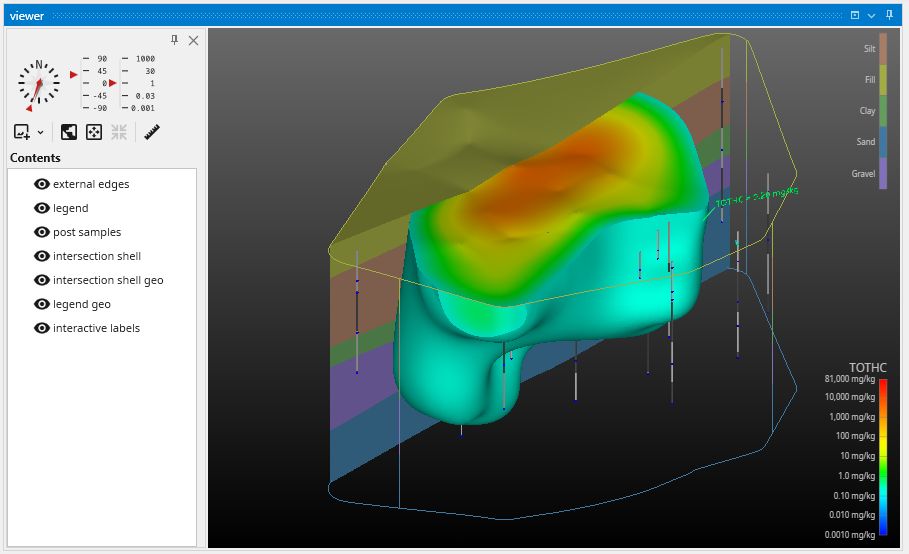Open the dropdown arrow beside the snapshot icon
Screen dimensions: 909x554
coord(41,132)
